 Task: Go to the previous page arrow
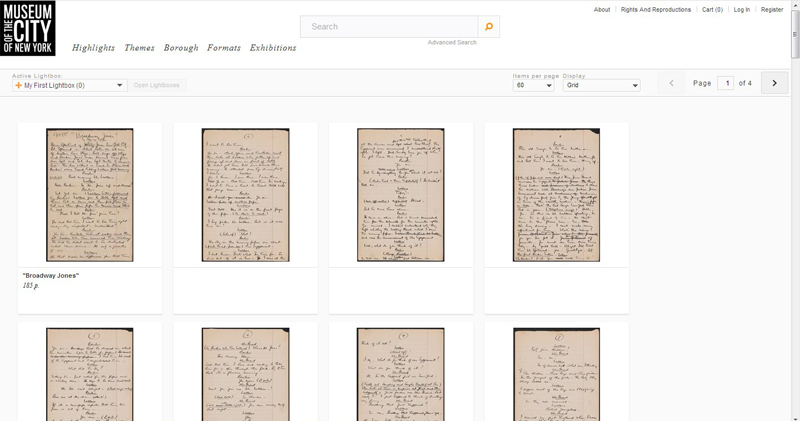[671, 83]
